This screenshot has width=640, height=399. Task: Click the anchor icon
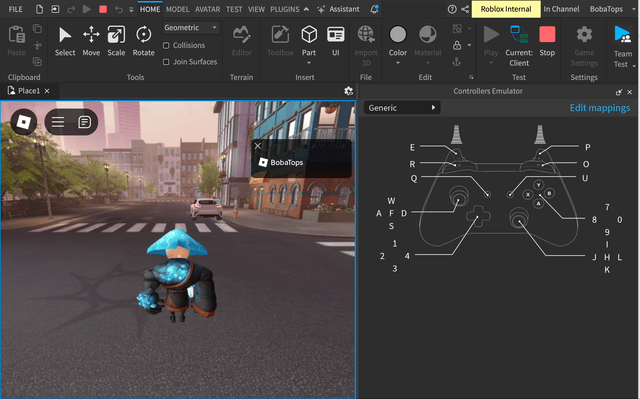(x=457, y=62)
